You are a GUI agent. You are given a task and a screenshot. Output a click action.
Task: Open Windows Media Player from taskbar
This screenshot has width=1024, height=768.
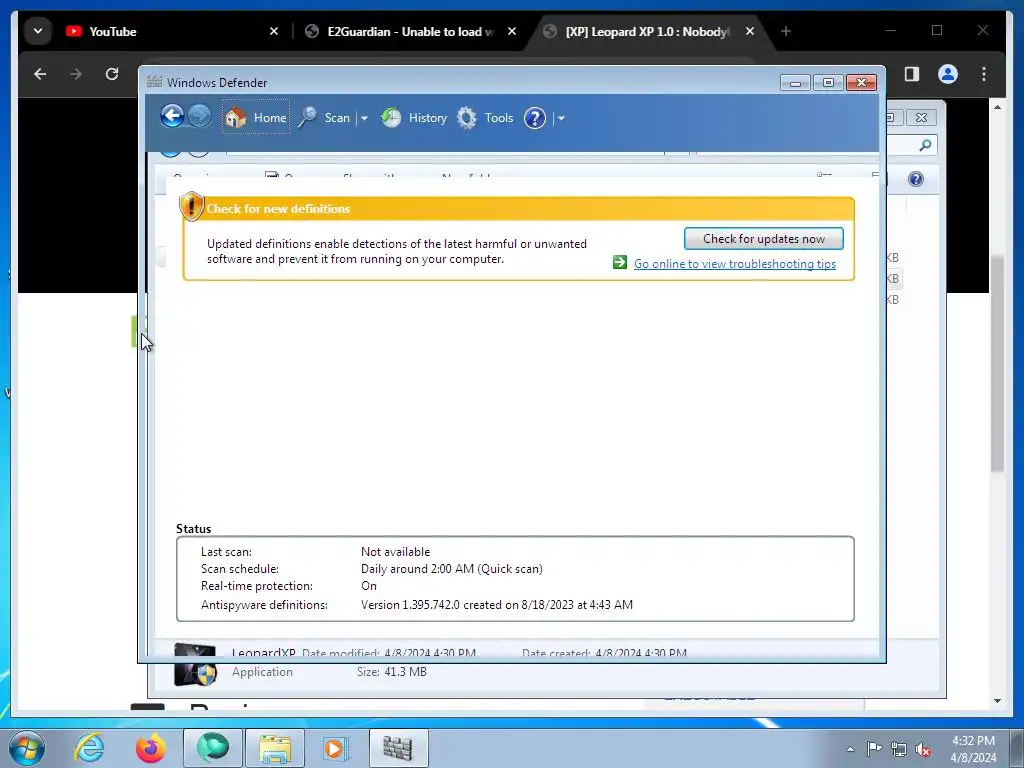click(336, 748)
